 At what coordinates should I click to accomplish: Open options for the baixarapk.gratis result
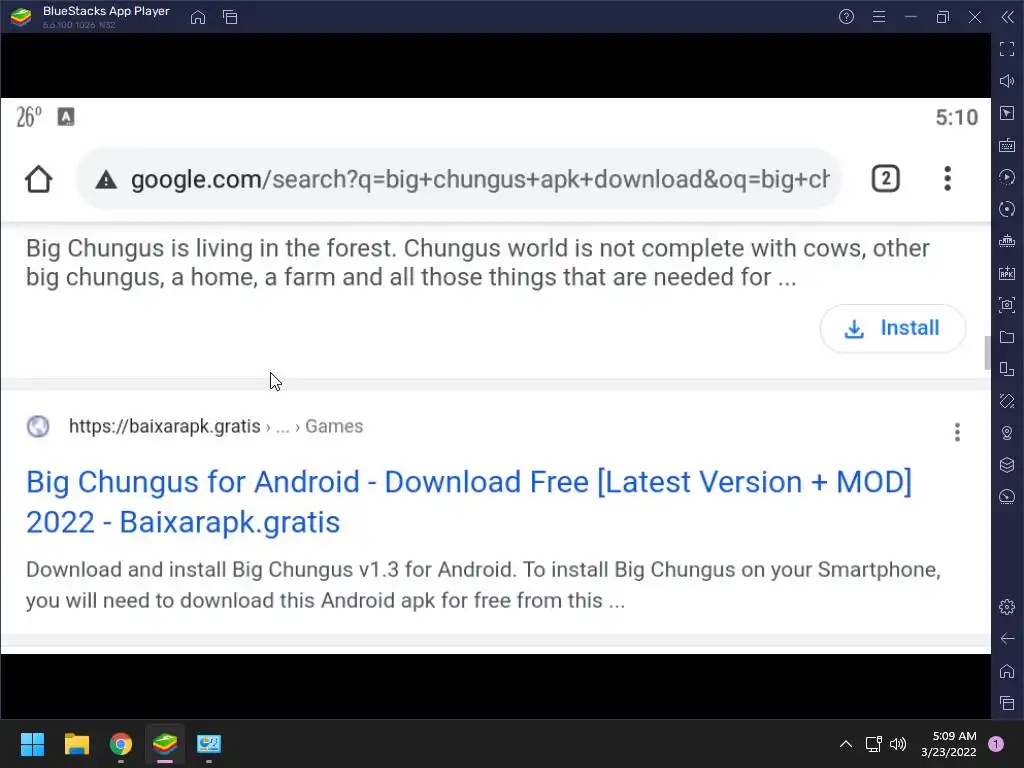click(x=957, y=432)
